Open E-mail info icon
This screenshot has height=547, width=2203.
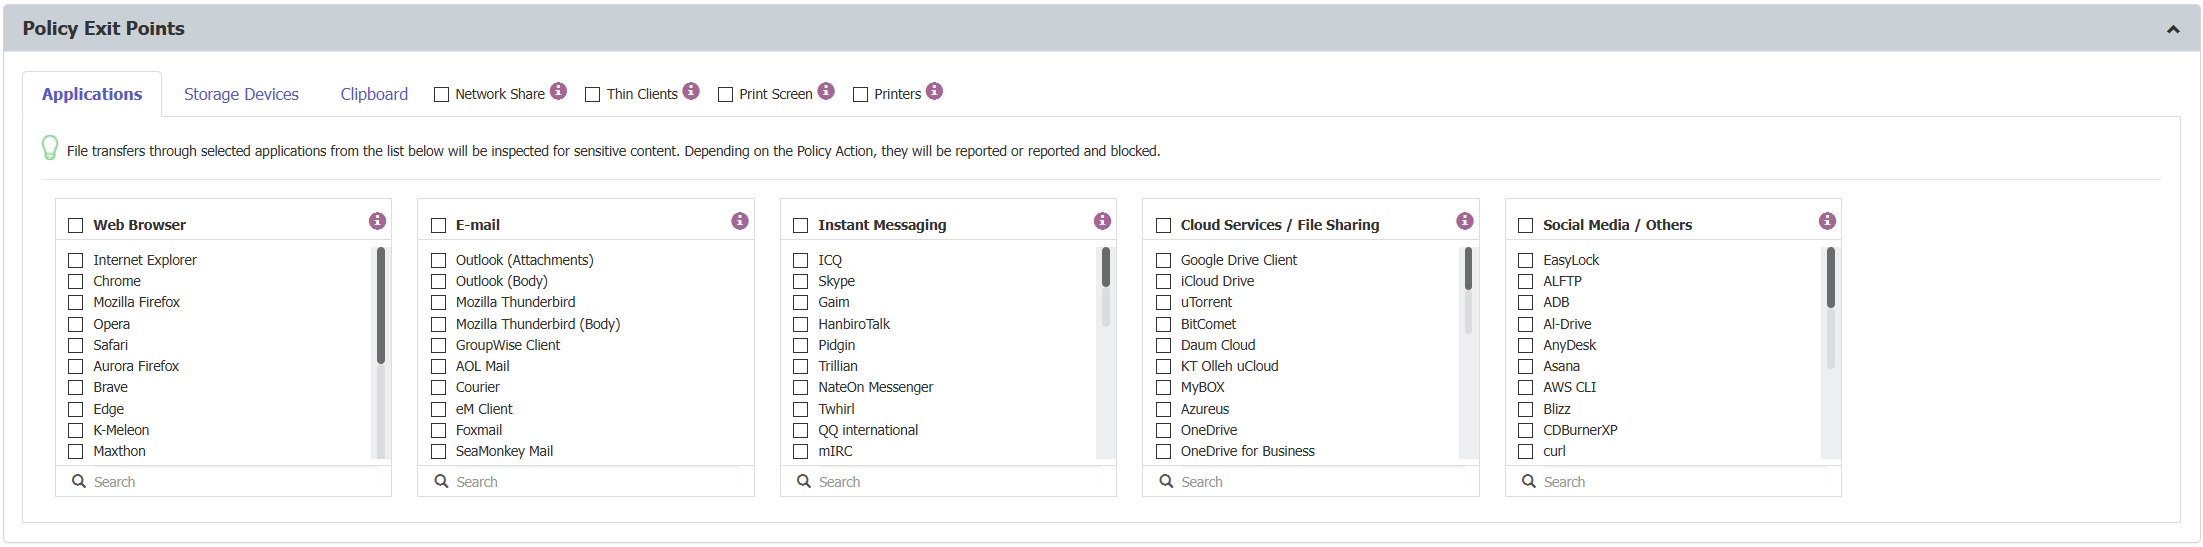click(x=740, y=221)
